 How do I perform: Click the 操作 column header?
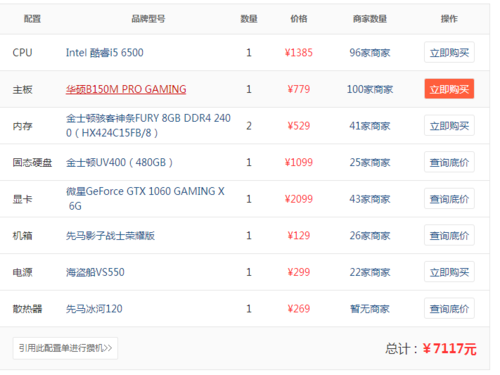[449, 19]
